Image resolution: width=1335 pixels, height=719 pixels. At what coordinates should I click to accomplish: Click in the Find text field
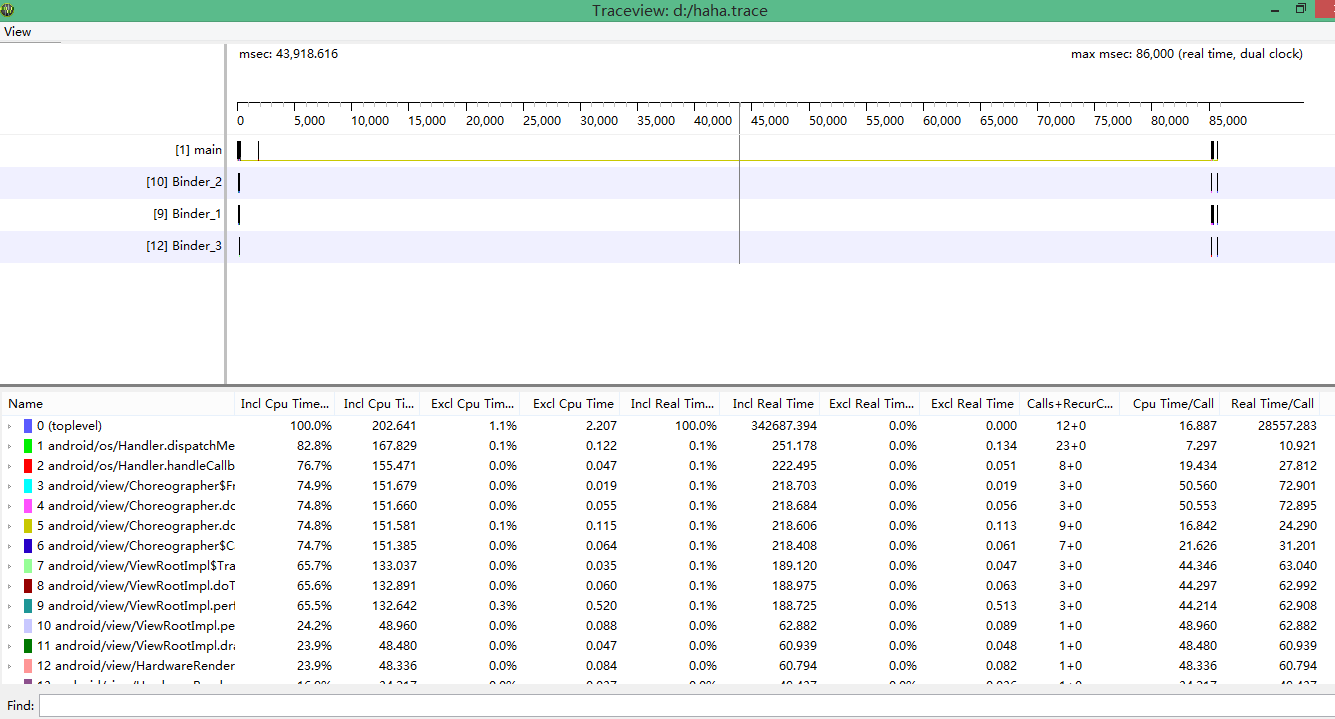pyautogui.click(x=680, y=706)
